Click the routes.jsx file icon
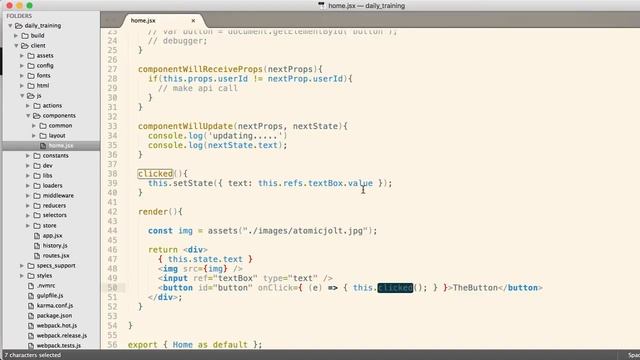 [37, 256]
